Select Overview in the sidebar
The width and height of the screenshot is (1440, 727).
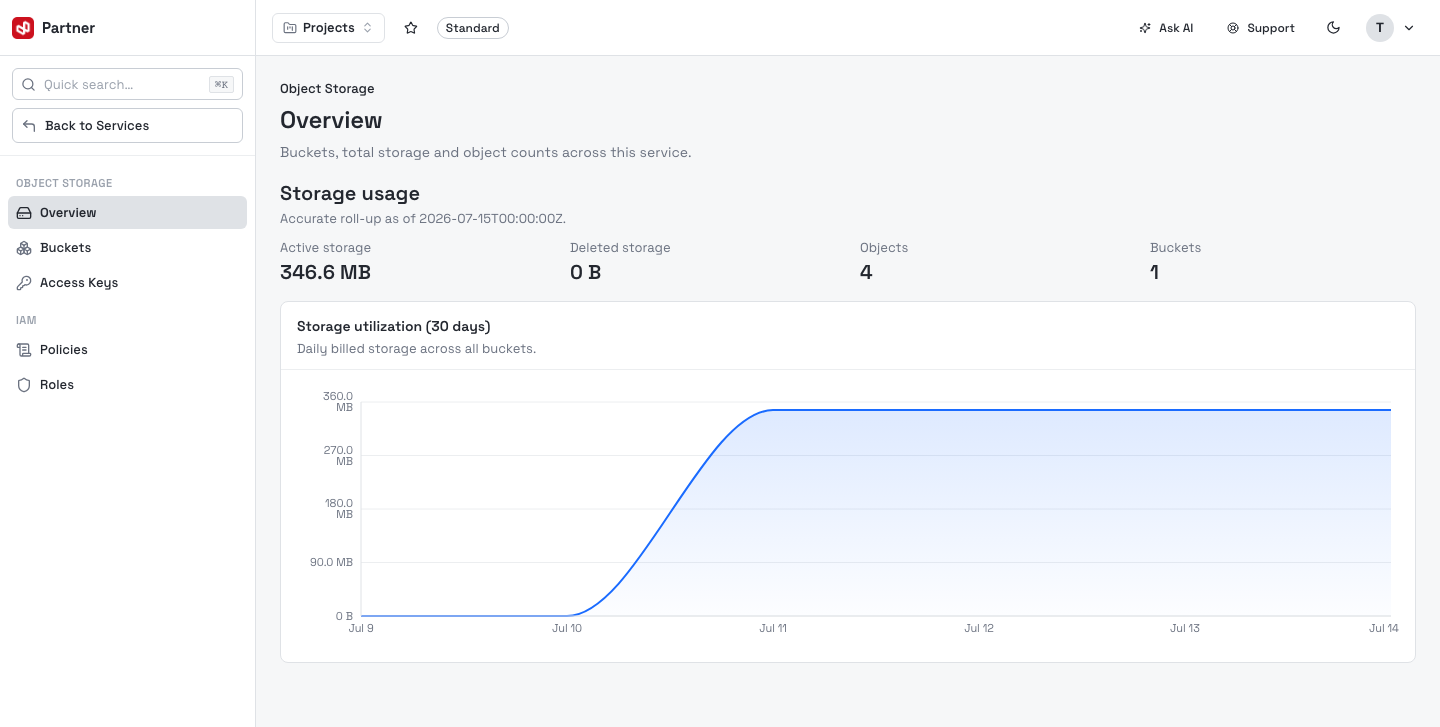tap(127, 213)
